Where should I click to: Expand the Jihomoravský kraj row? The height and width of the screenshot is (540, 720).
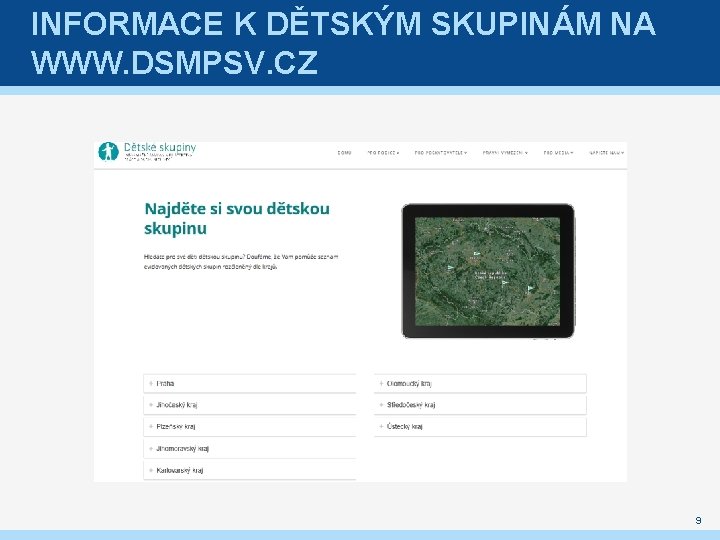coord(250,449)
